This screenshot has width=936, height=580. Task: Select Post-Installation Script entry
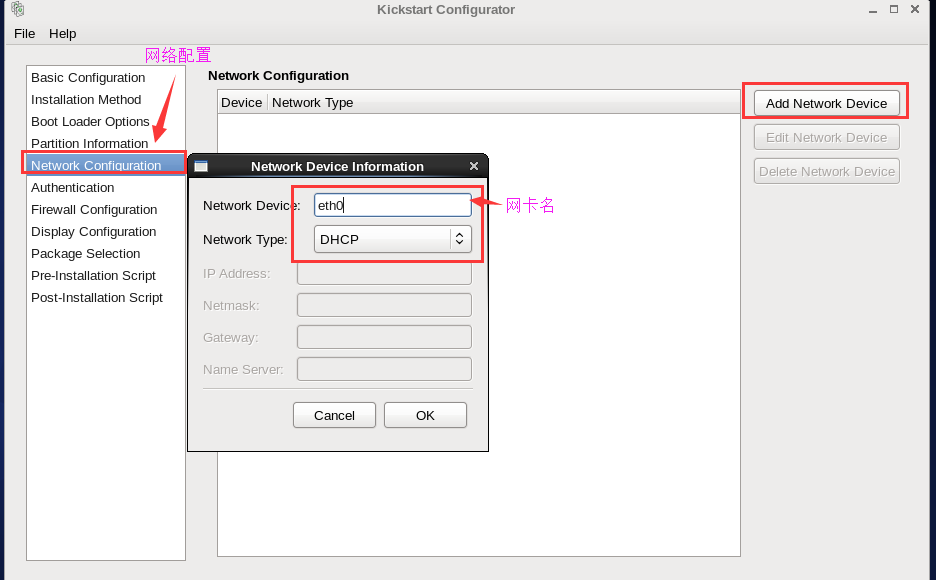coord(106,298)
